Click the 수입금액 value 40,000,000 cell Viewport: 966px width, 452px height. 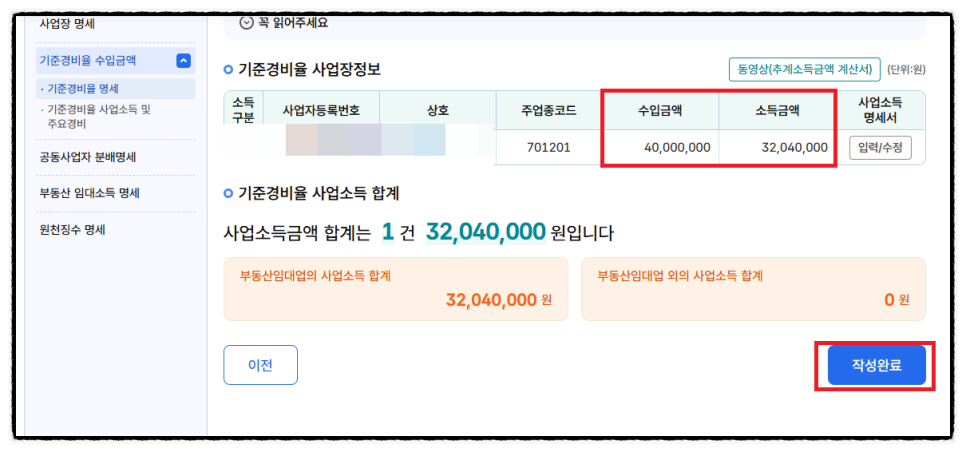tap(659, 148)
